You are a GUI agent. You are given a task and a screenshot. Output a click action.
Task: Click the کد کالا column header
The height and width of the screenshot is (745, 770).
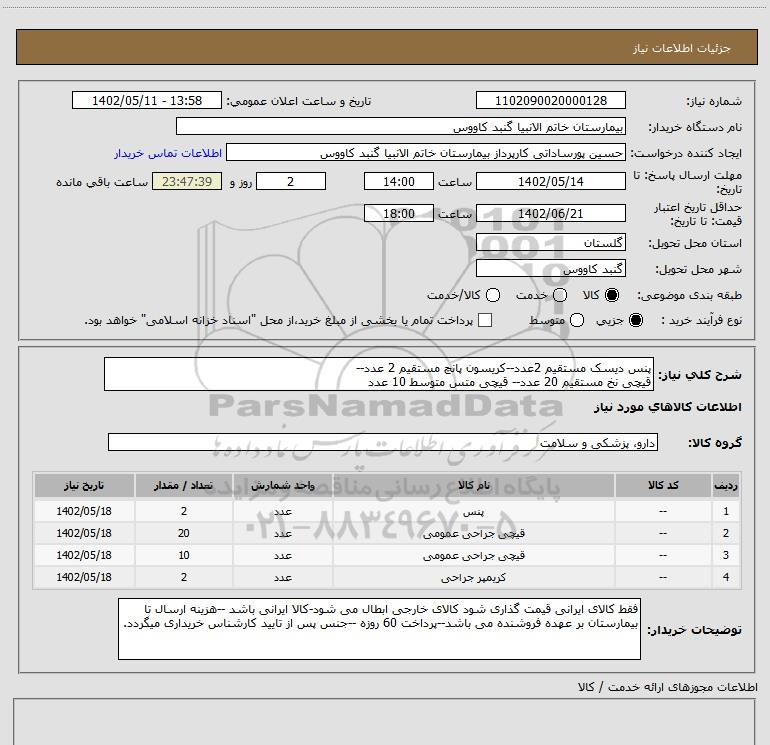point(663,485)
